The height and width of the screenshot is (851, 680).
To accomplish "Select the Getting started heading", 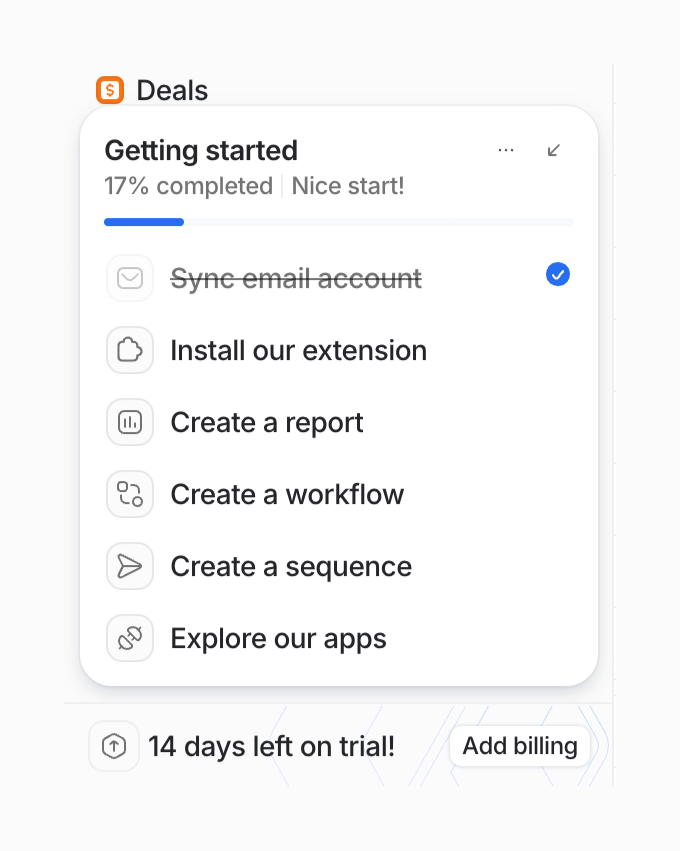I will 200,150.
